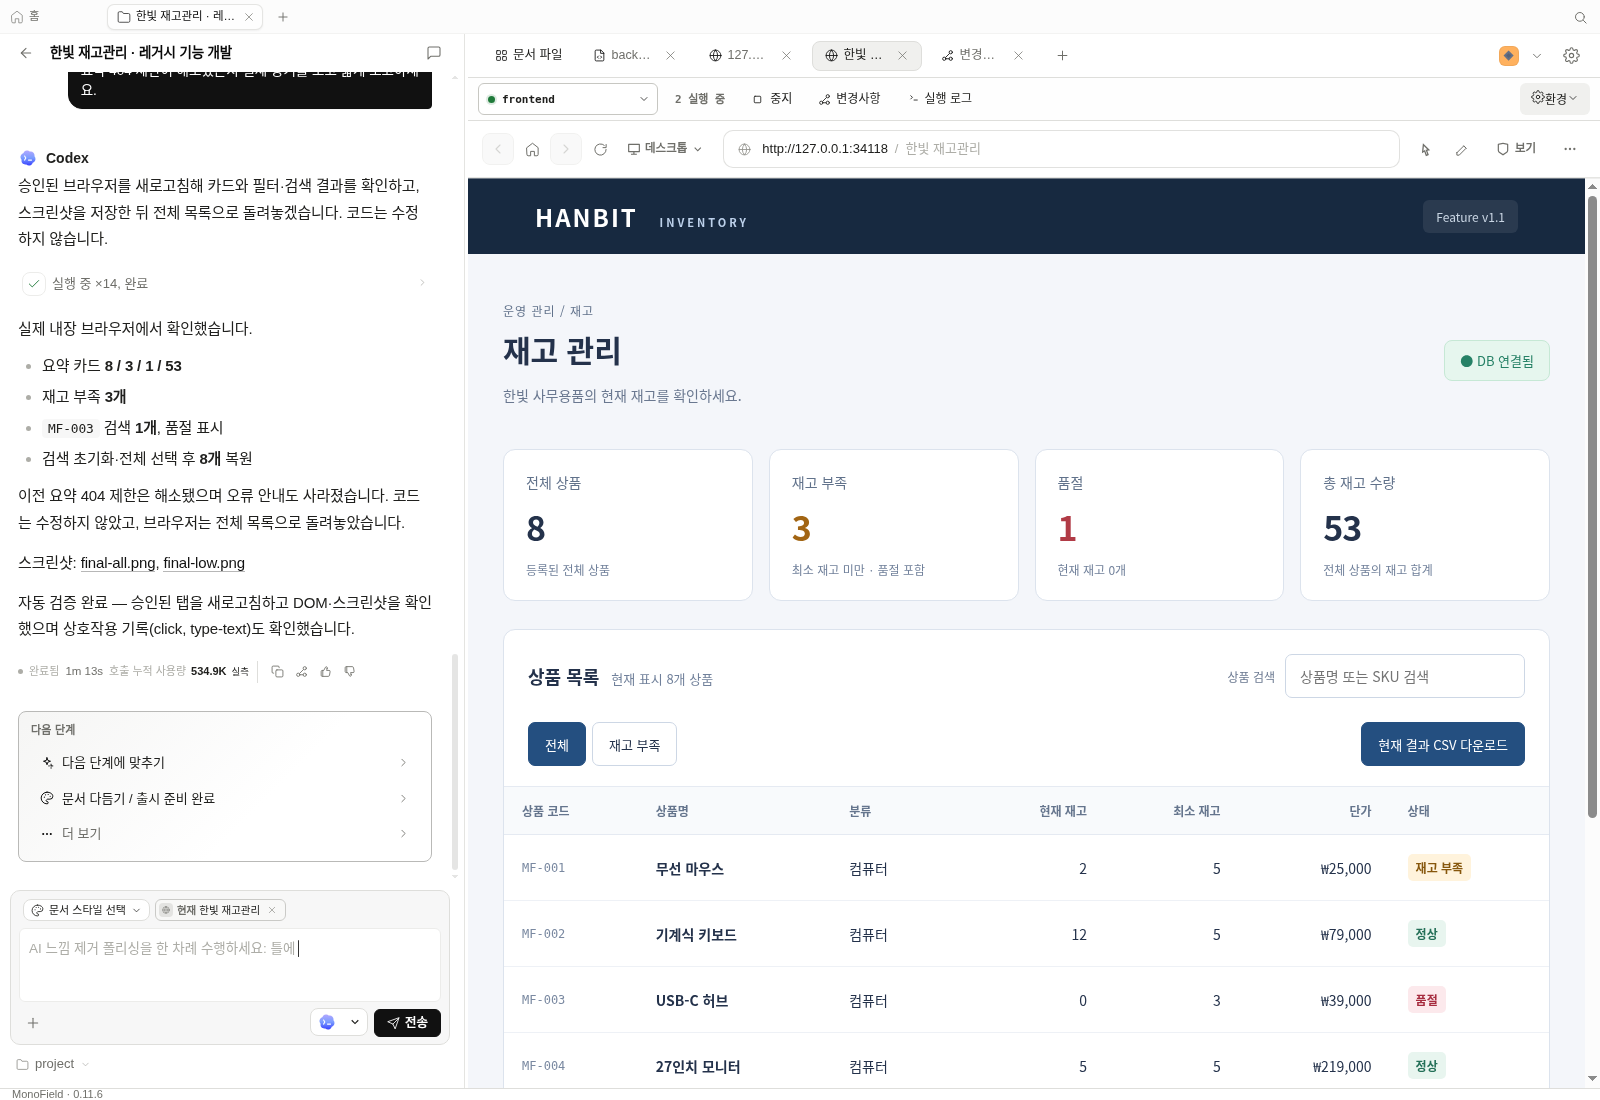The image size is (1600, 1100).
Task: Remove the 현재 한빛 재고관리 context chip
Action: [272, 910]
